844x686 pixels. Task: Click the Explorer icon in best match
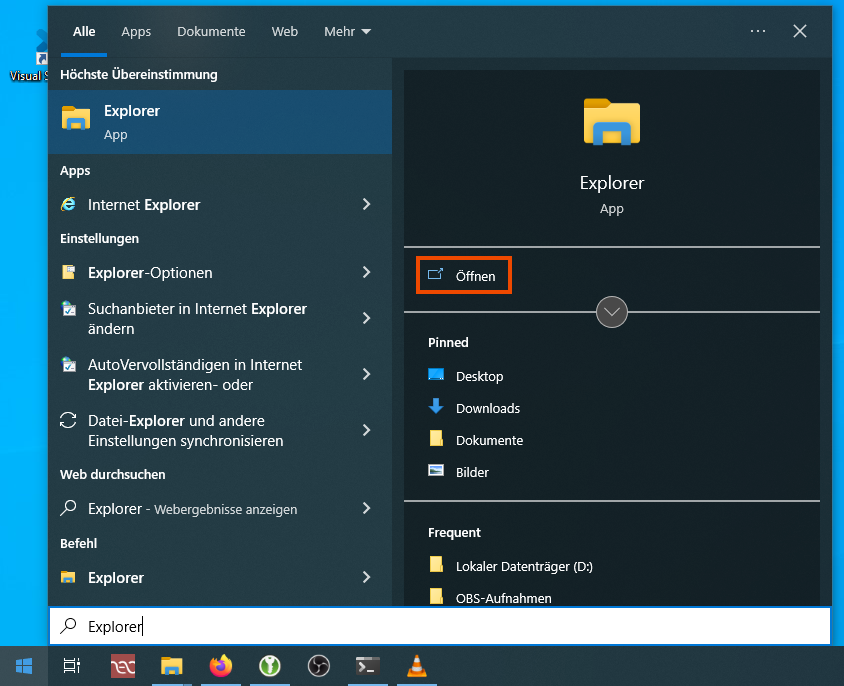coord(76,118)
